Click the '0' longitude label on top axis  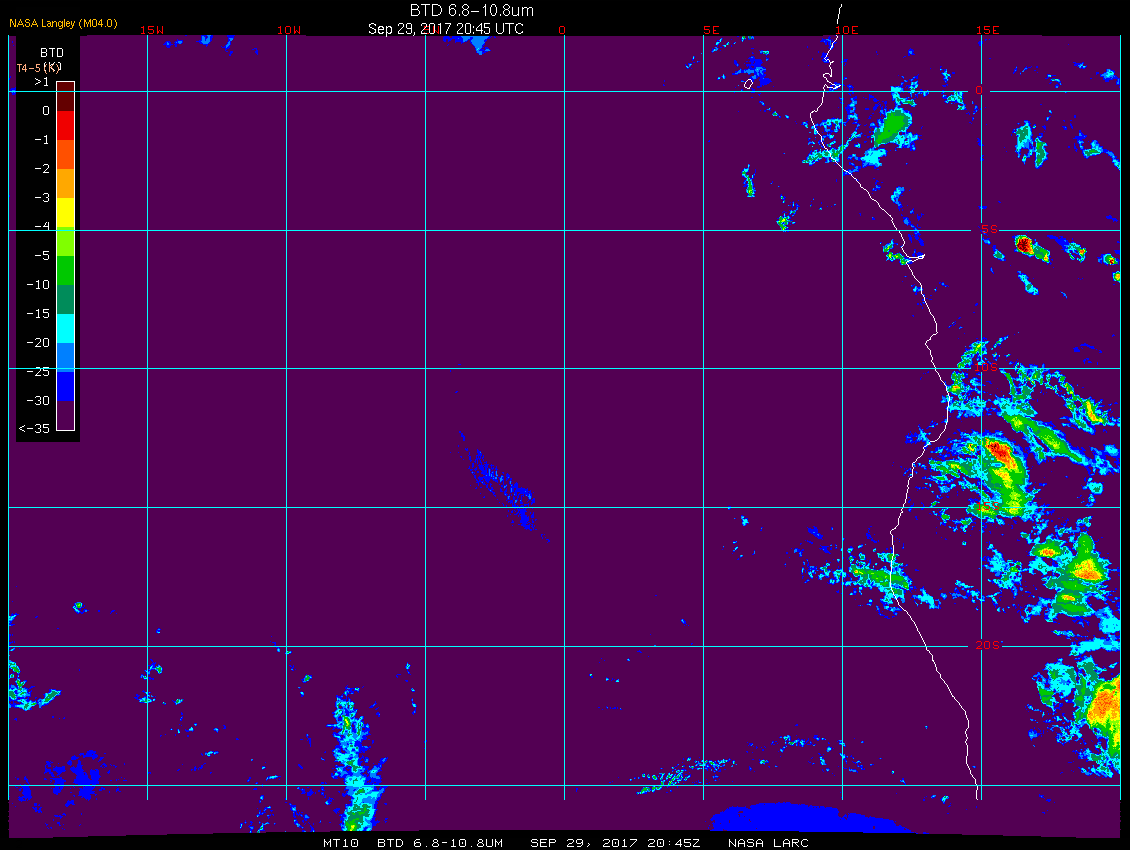tap(562, 30)
